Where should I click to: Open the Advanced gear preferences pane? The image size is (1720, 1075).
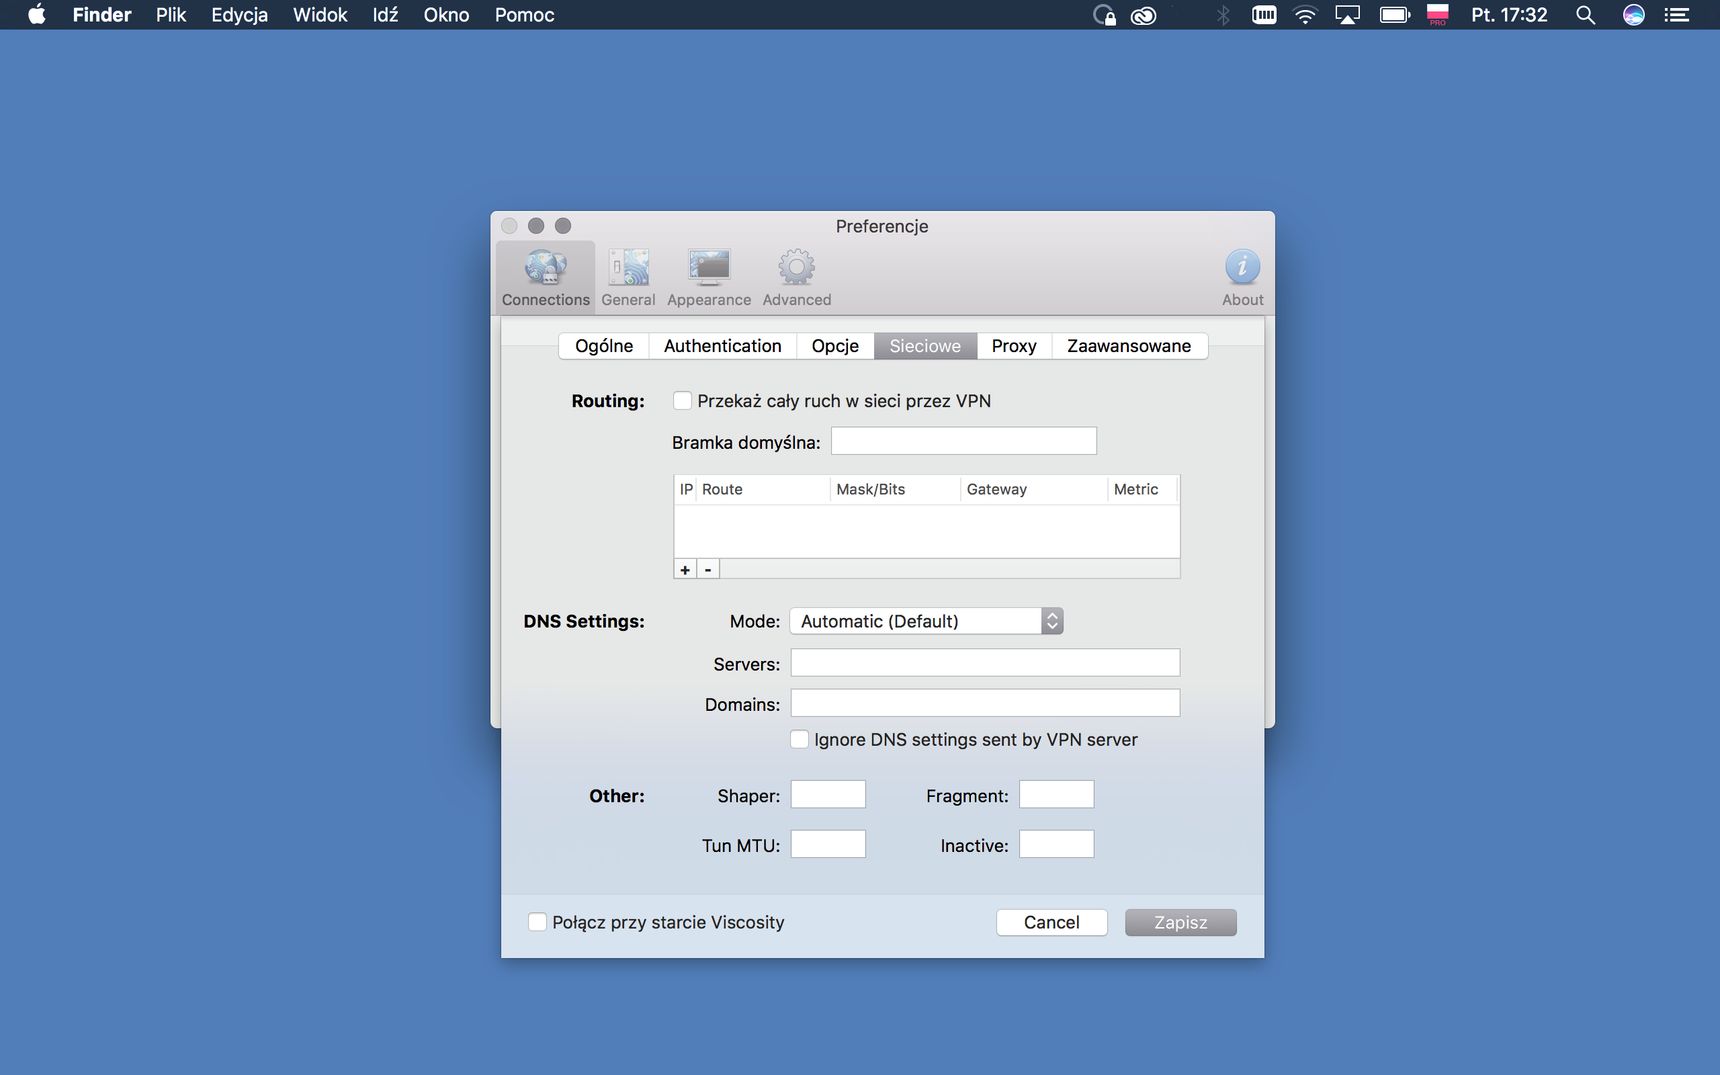(797, 278)
